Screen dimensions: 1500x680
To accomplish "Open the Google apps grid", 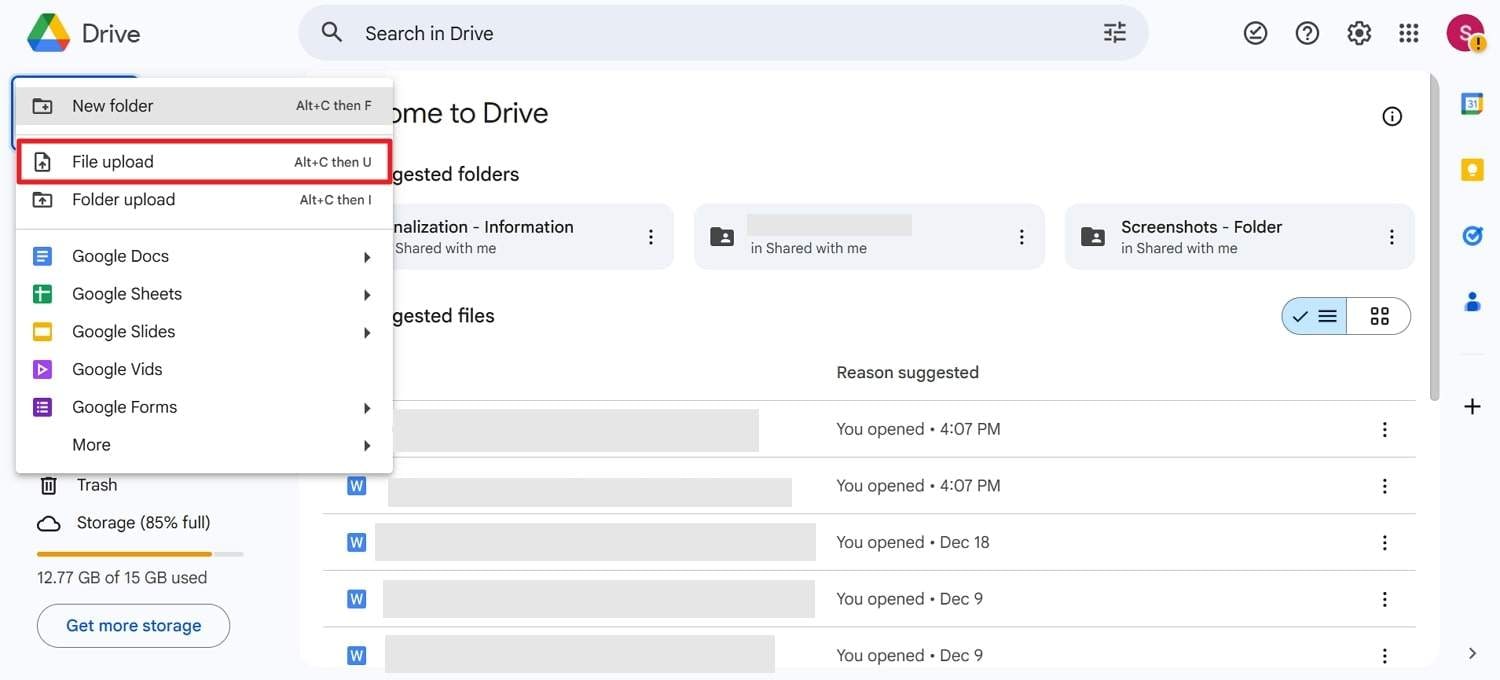I will click(x=1408, y=31).
